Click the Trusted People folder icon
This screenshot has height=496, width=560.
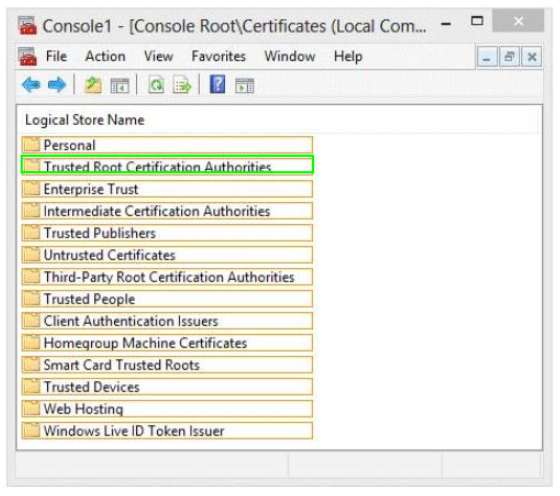31,299
